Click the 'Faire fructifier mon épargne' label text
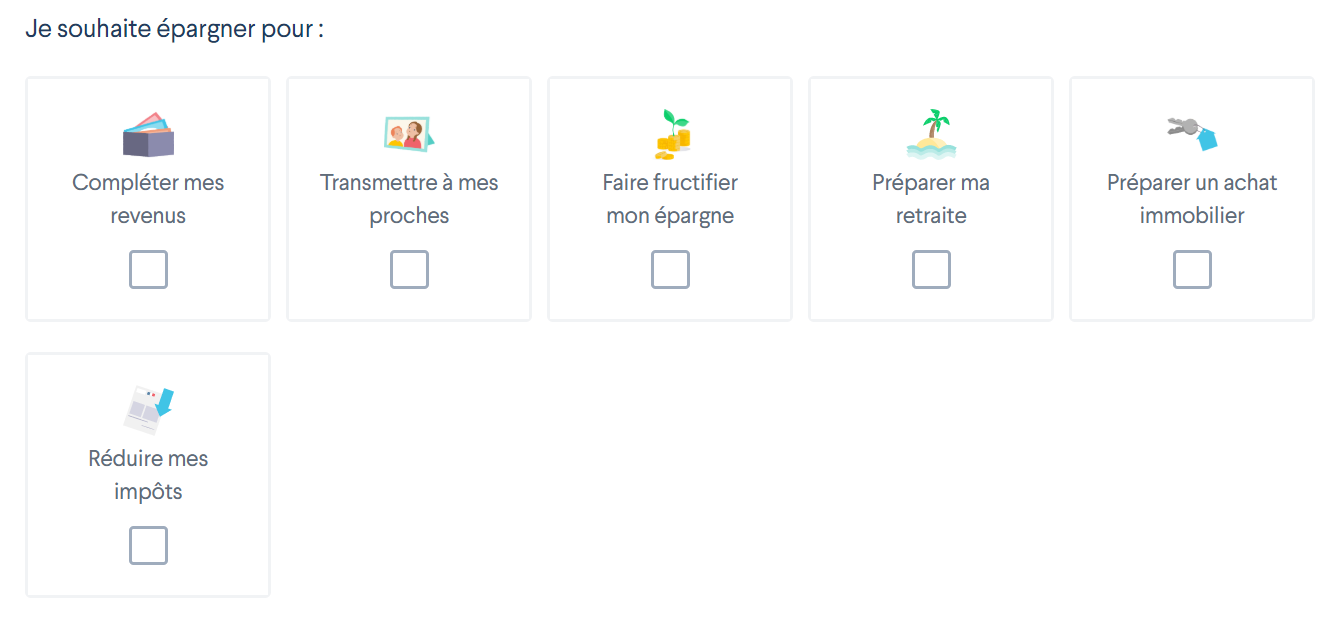The image size is (1341, 621). [x=670, y=199]
